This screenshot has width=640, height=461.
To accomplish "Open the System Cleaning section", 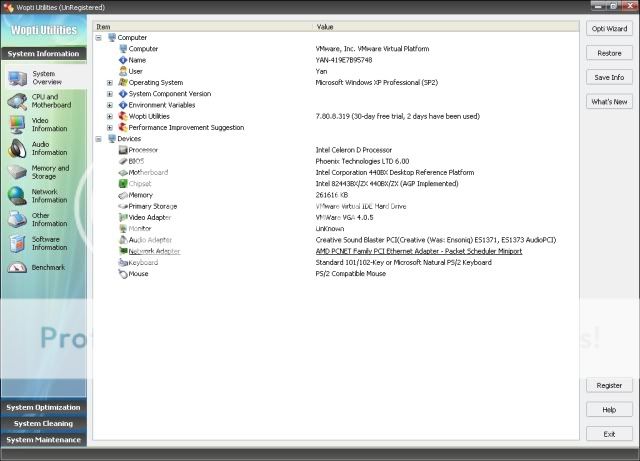I will point(43,423).
